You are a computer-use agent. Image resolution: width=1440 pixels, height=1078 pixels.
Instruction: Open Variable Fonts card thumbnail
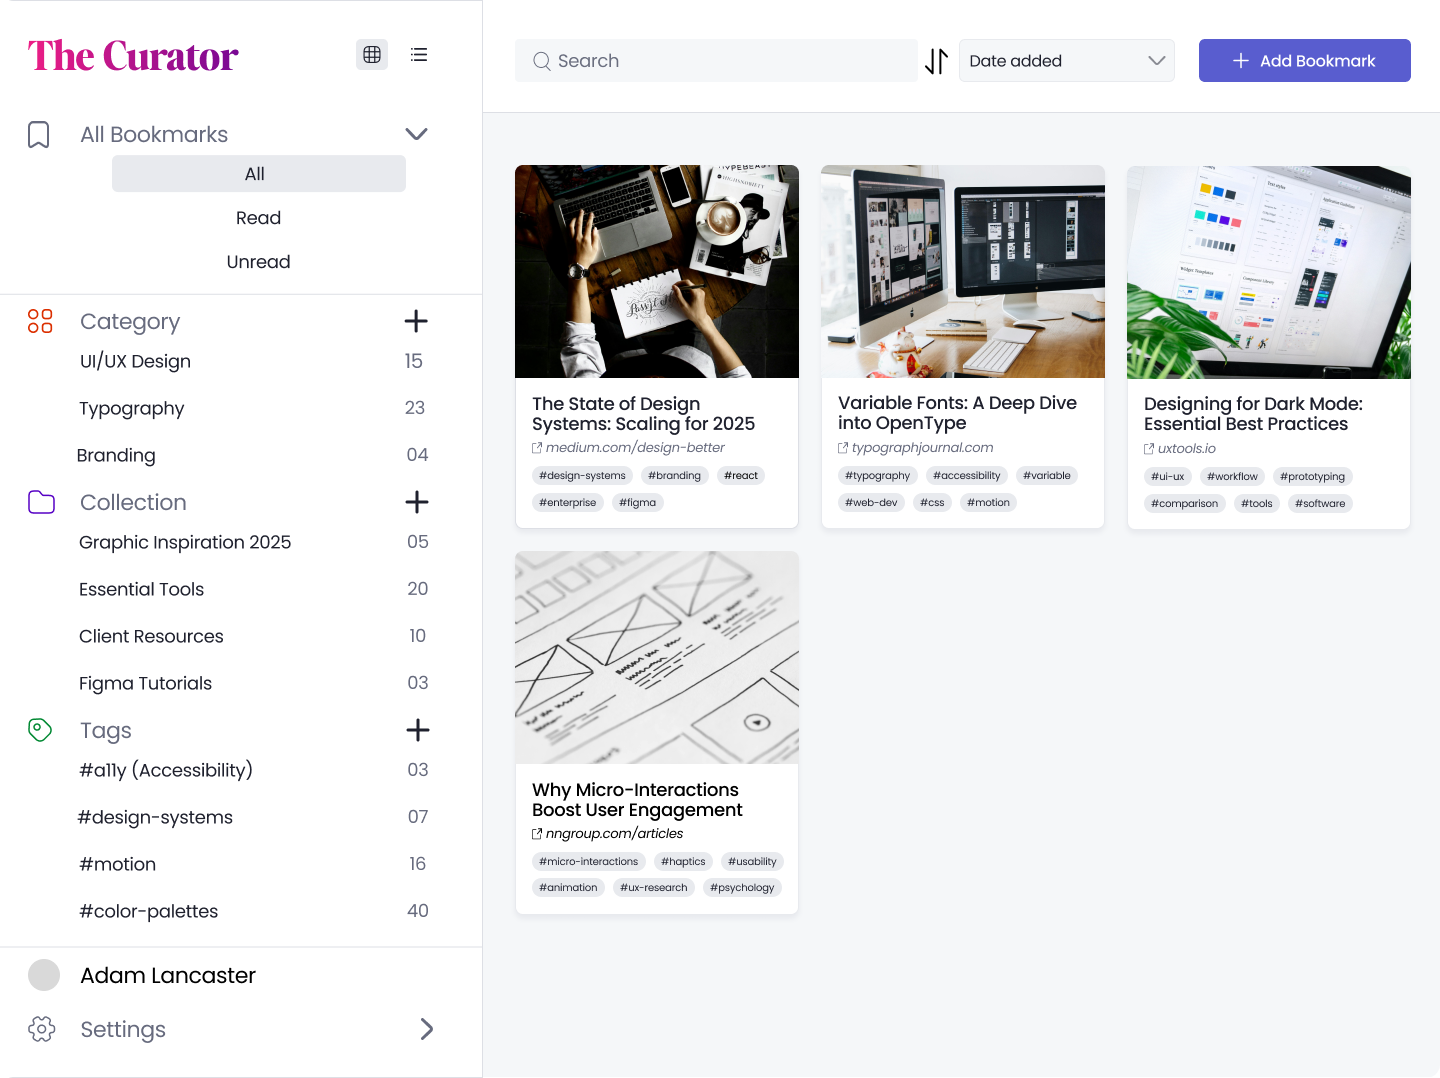pos(963,271)
